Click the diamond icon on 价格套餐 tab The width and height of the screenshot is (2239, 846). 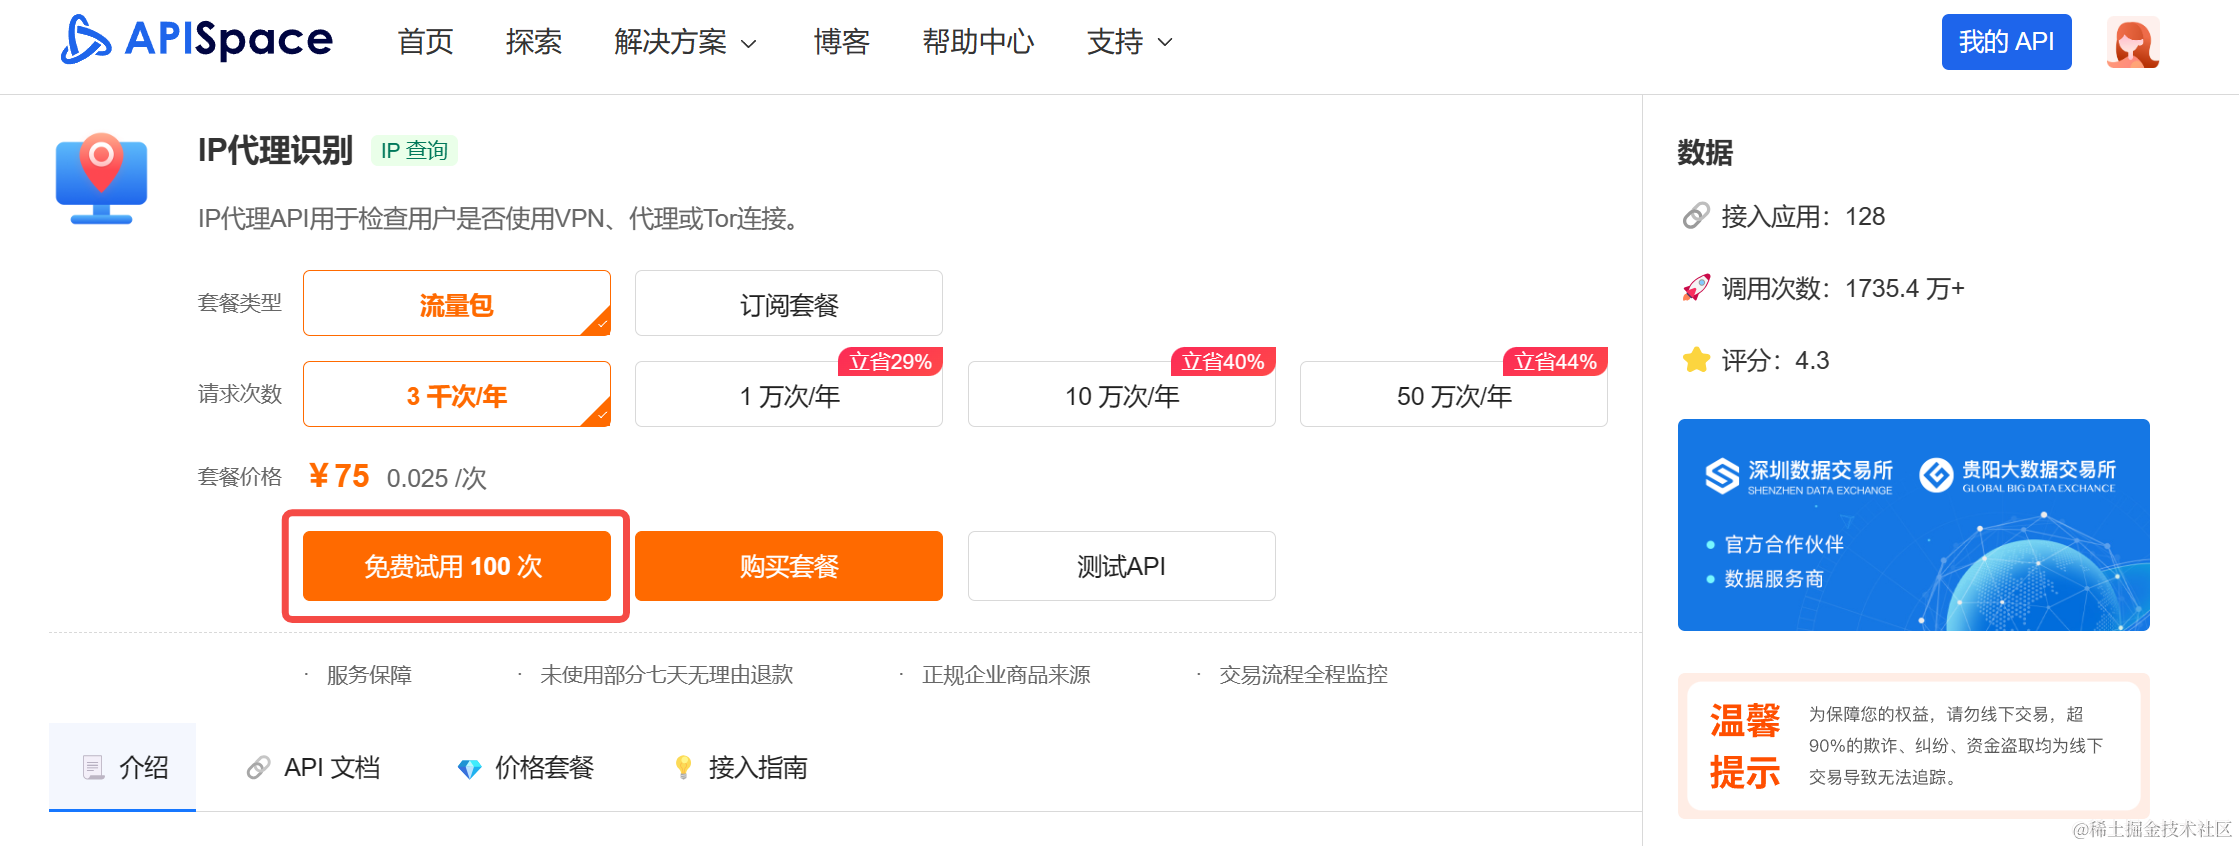click(x=469, y=768)
